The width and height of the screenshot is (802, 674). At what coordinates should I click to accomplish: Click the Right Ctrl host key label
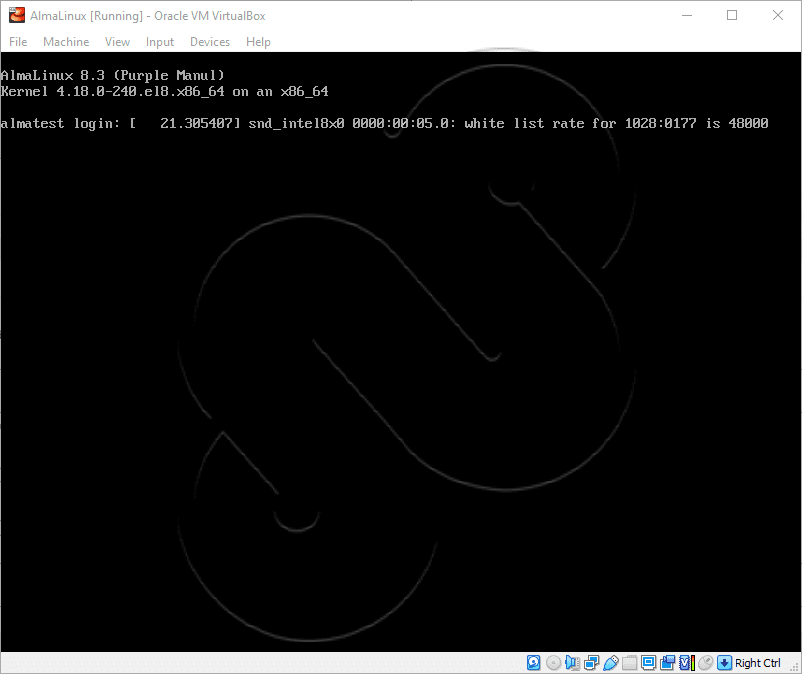(x=758, y=663)
